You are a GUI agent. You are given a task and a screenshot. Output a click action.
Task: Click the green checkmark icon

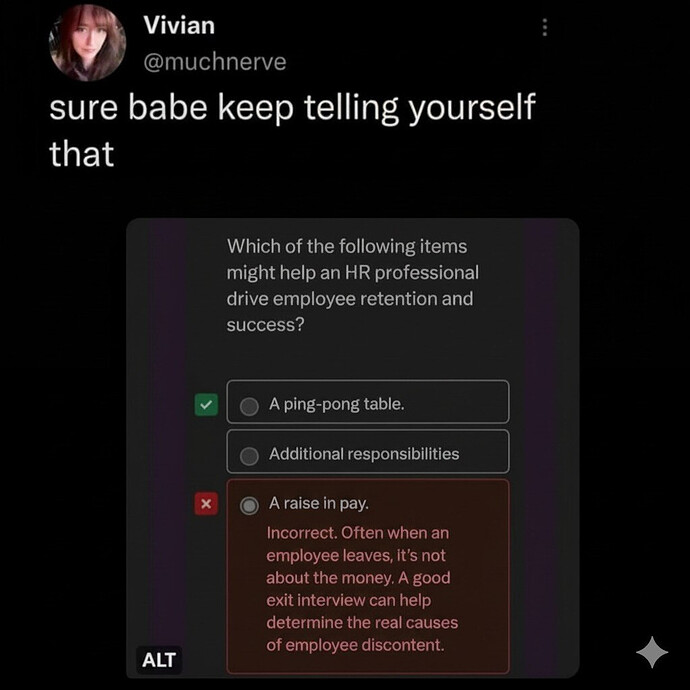(x=206, y=404)
